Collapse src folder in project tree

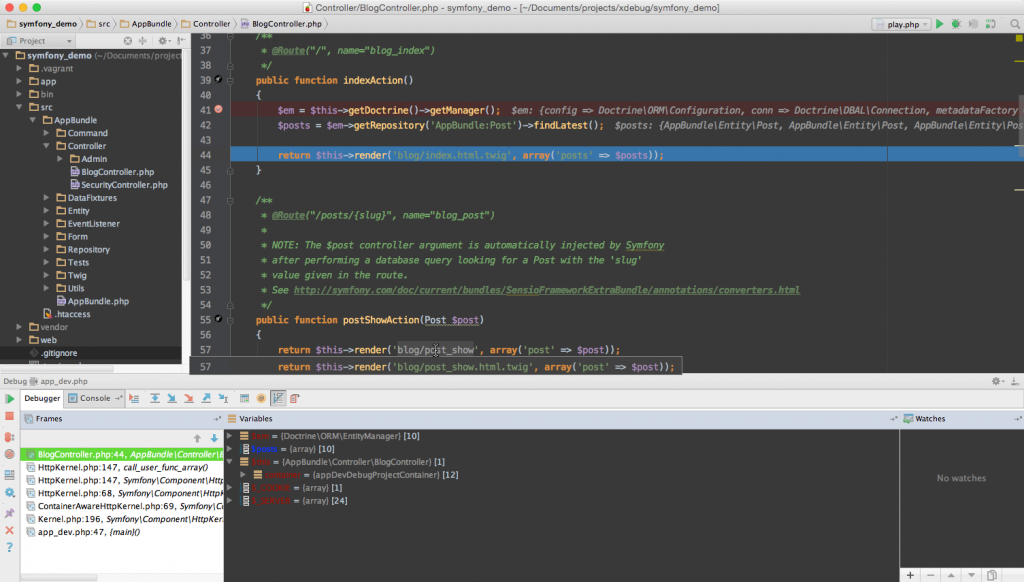(x=19, y=107)
